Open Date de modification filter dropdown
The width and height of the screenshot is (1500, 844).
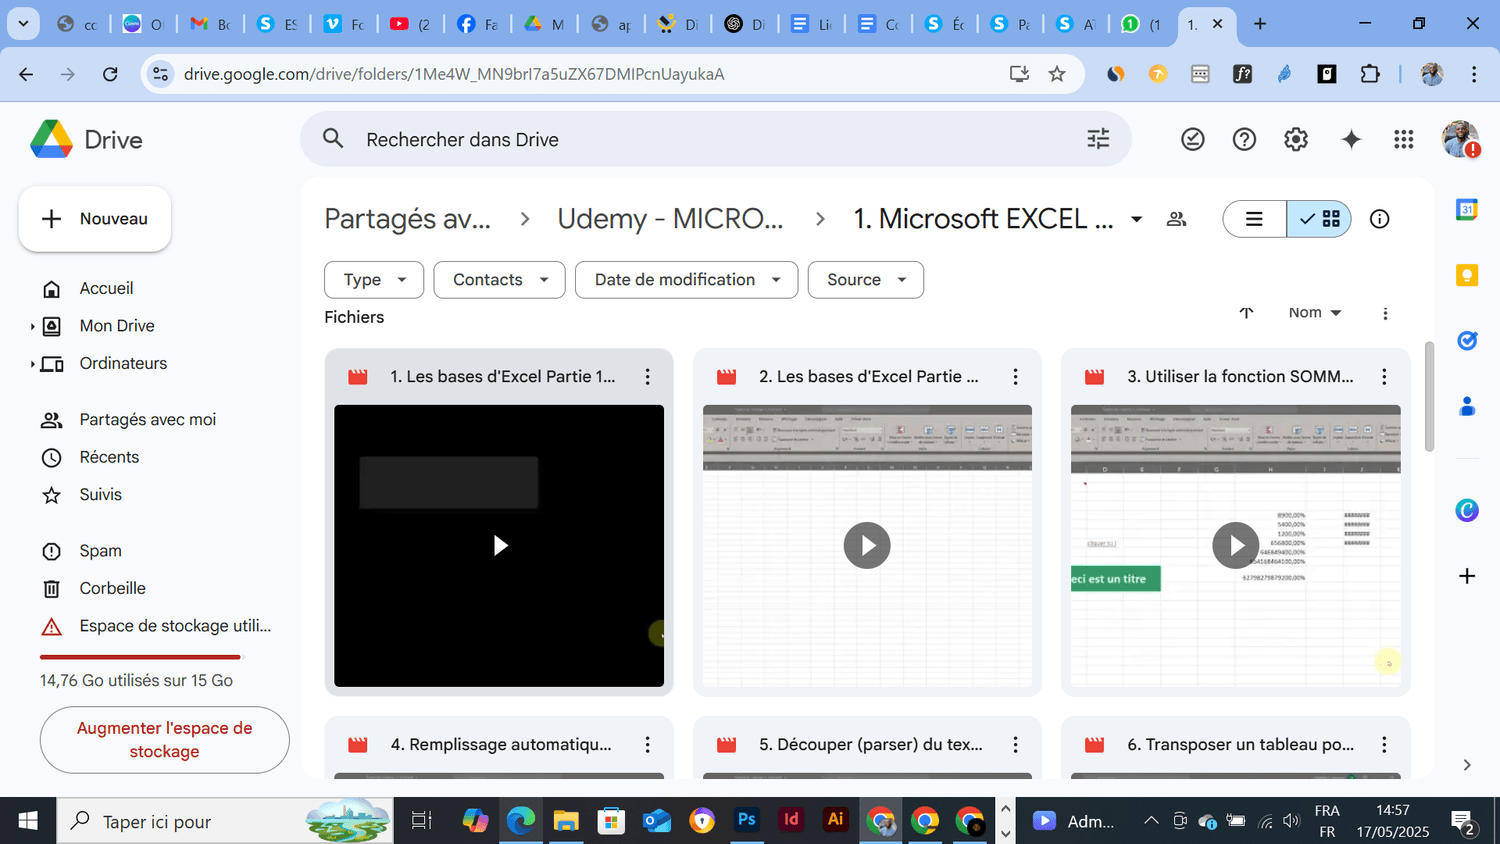click(686, 280)
